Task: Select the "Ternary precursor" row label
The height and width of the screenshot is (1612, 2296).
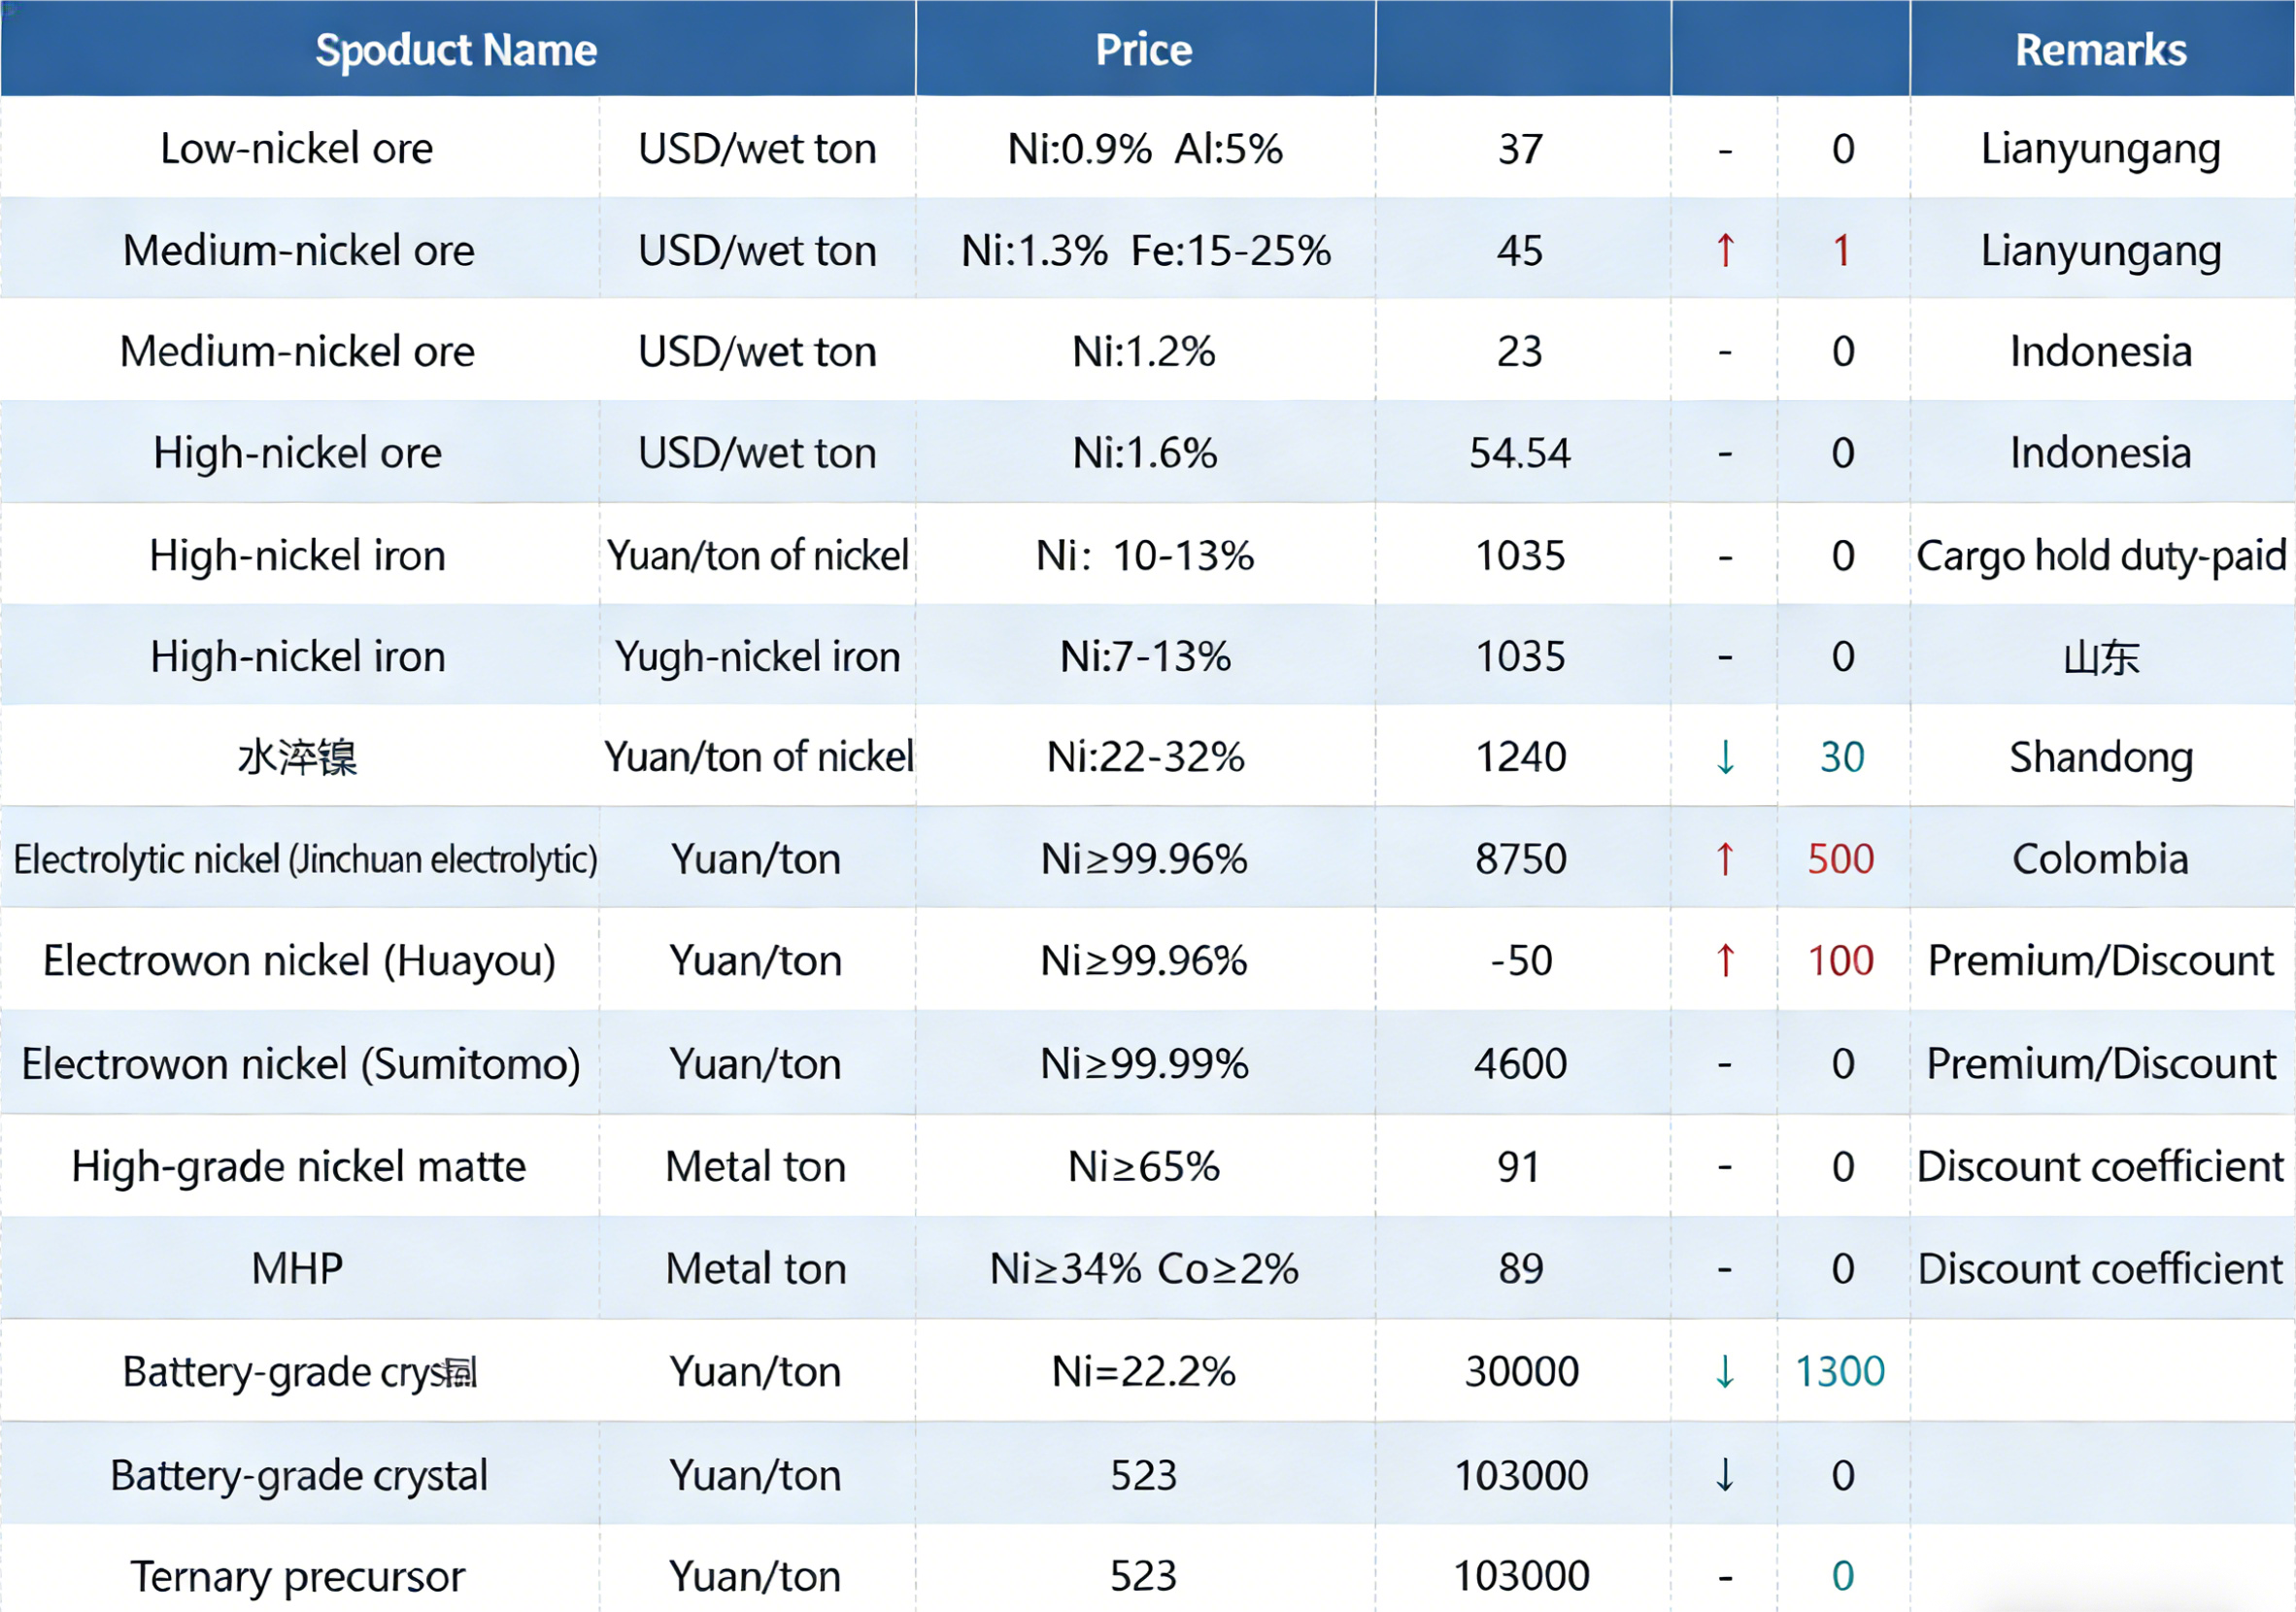Action: tap(297, 1577)
